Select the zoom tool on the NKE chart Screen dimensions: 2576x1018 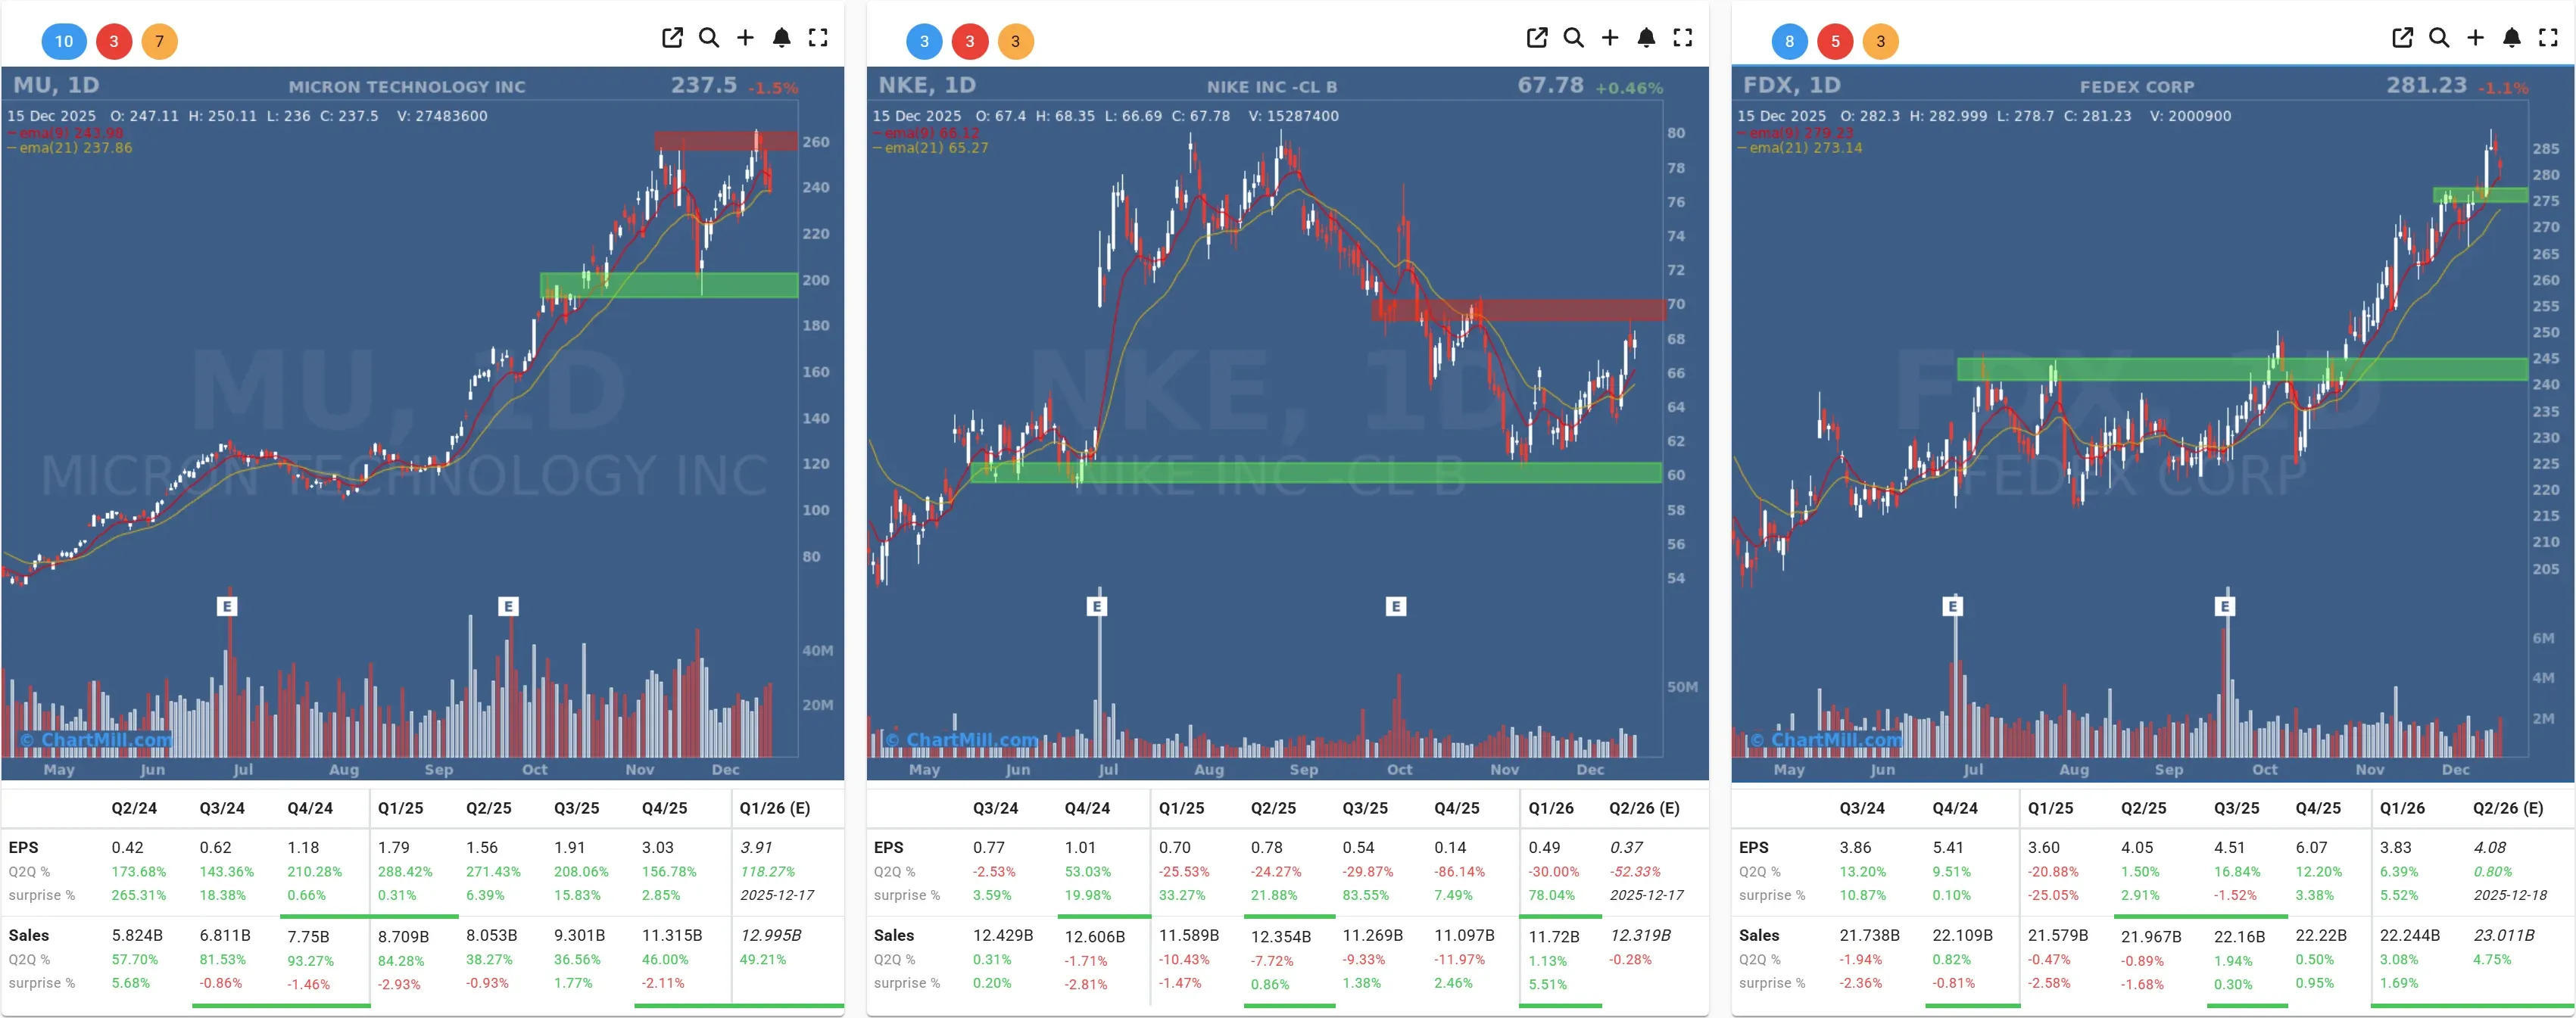1573,37
